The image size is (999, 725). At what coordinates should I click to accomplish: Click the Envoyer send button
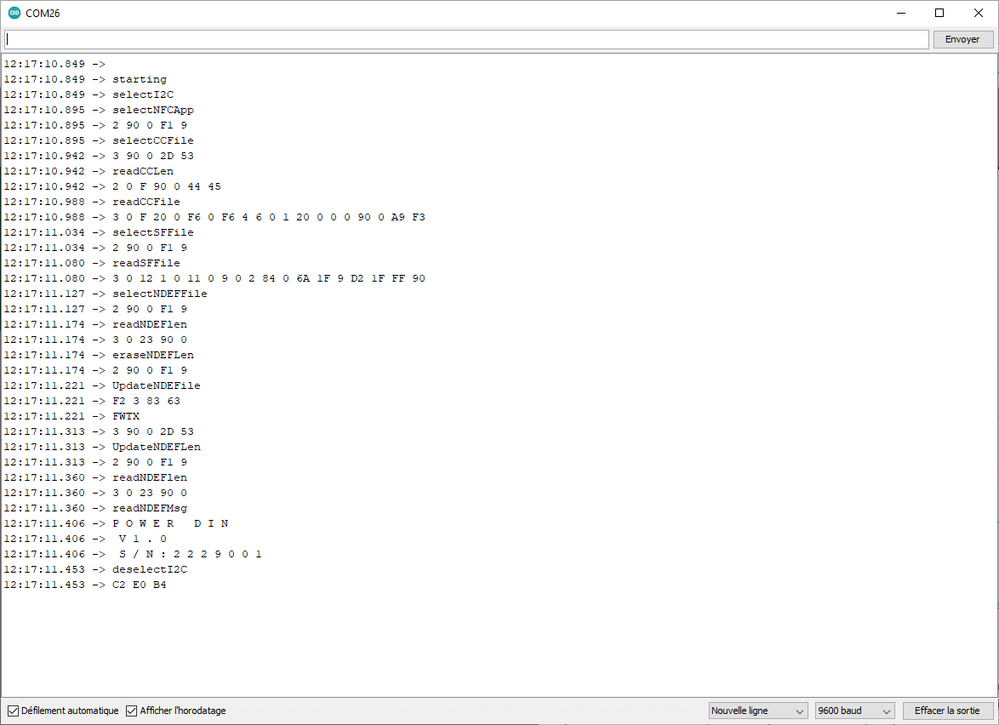point(962,39)
